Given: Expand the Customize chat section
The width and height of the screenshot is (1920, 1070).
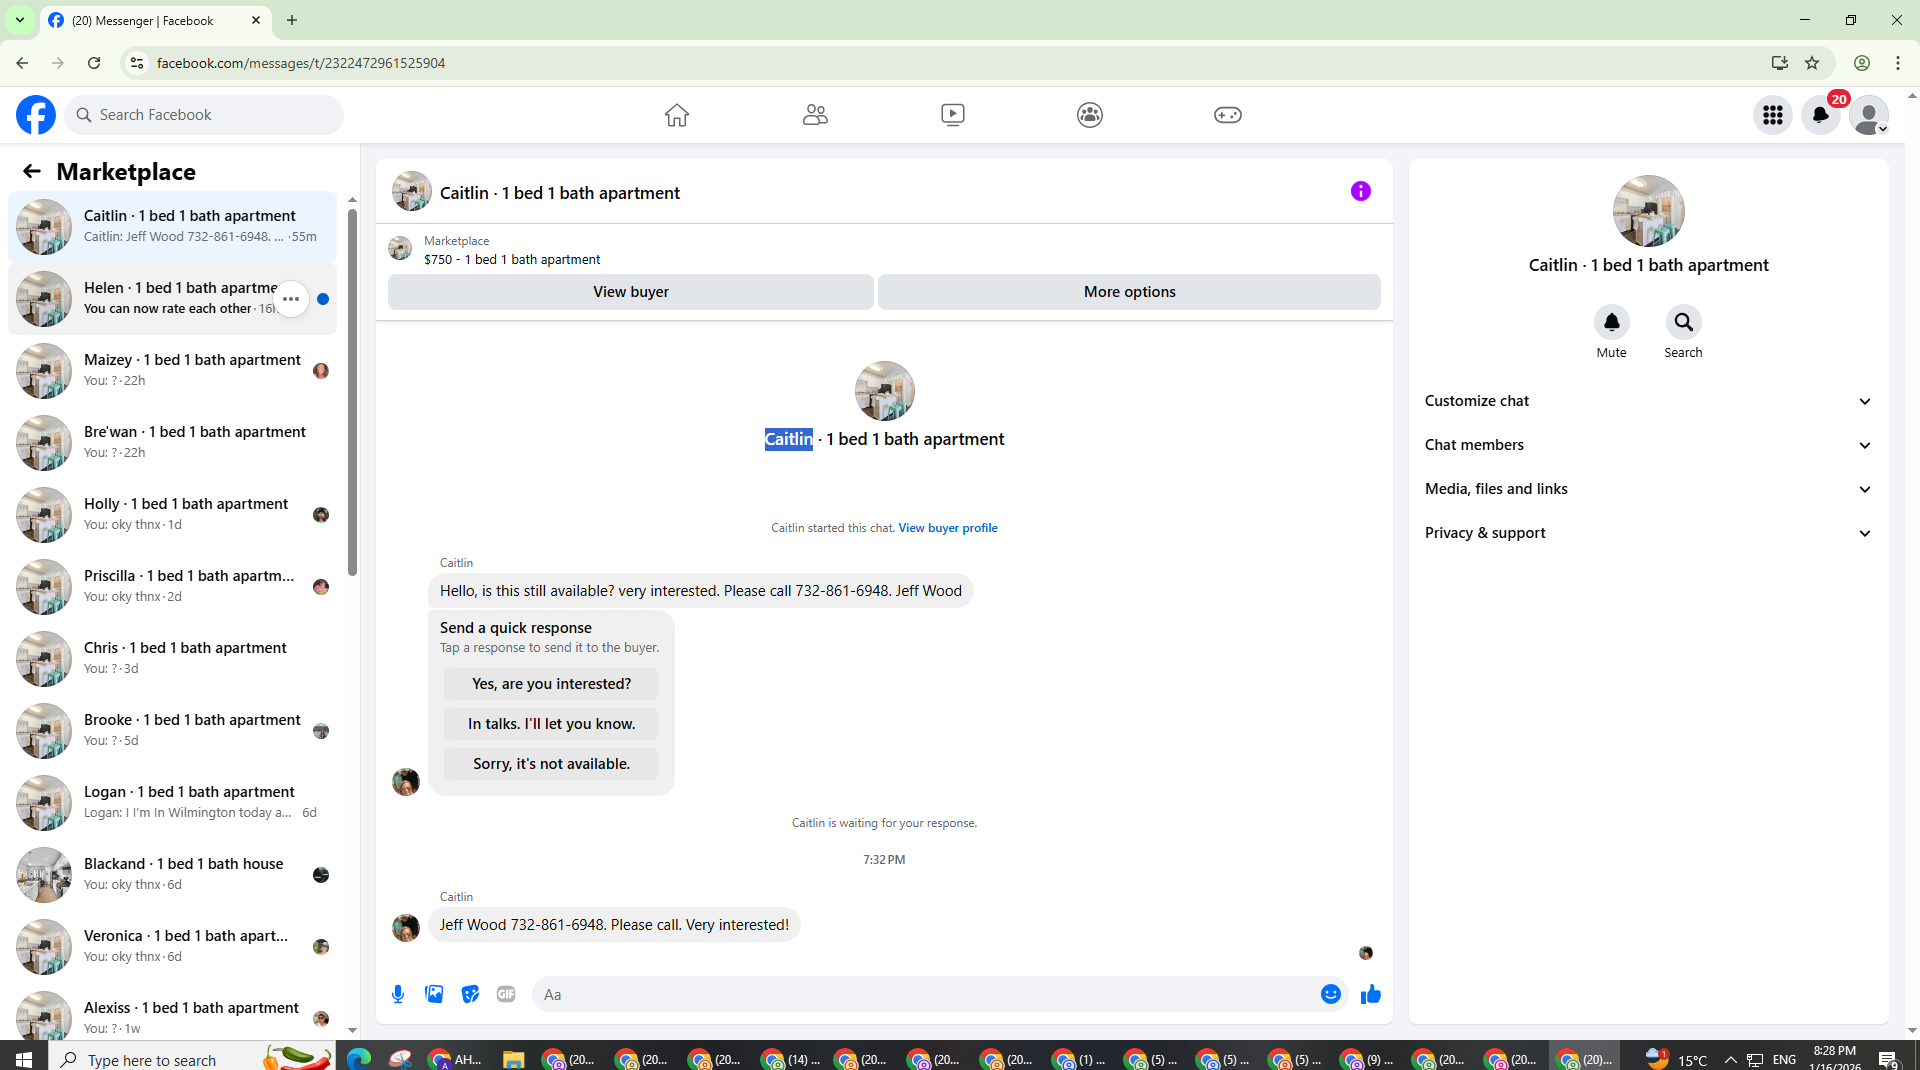Looking at the screenshot, I should (x=1648, y=401).
